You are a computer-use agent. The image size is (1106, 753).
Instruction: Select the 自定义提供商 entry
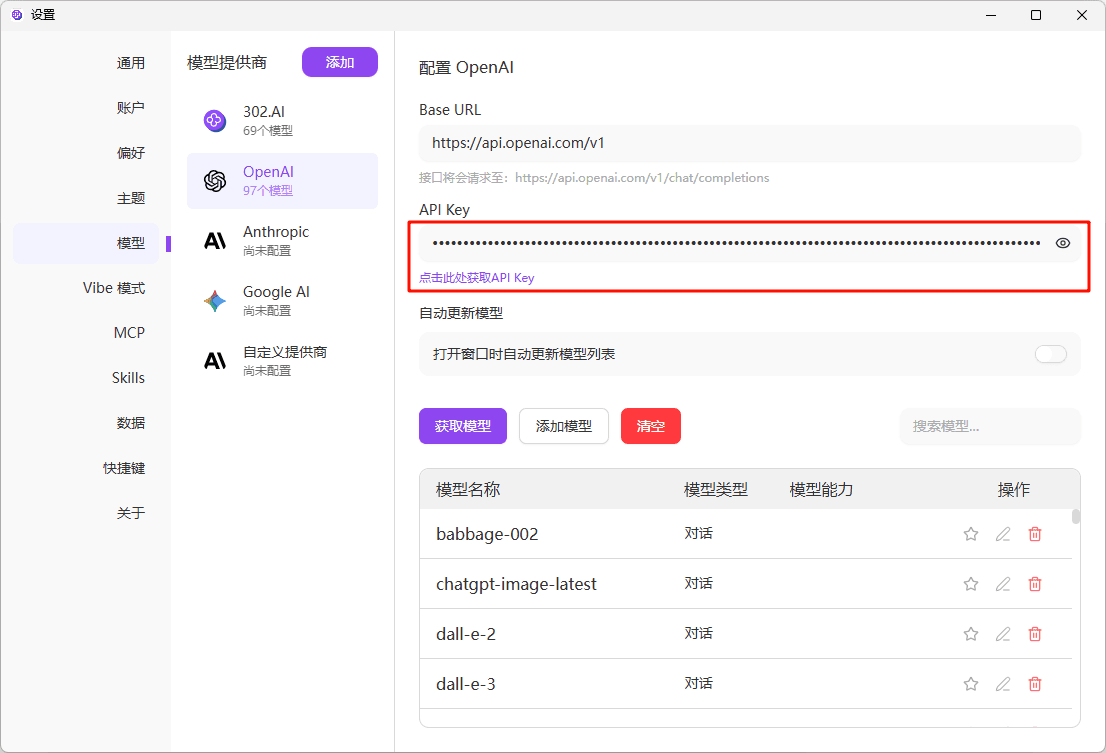pos(282,361)
